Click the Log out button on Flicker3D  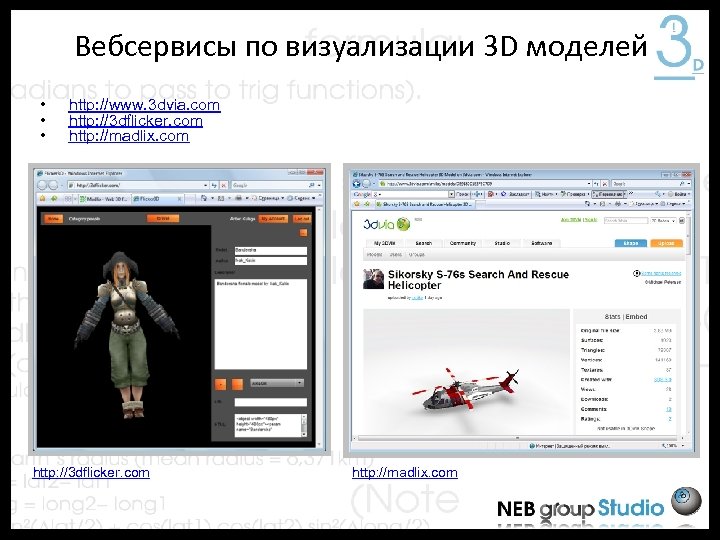(x=302, y=219)
